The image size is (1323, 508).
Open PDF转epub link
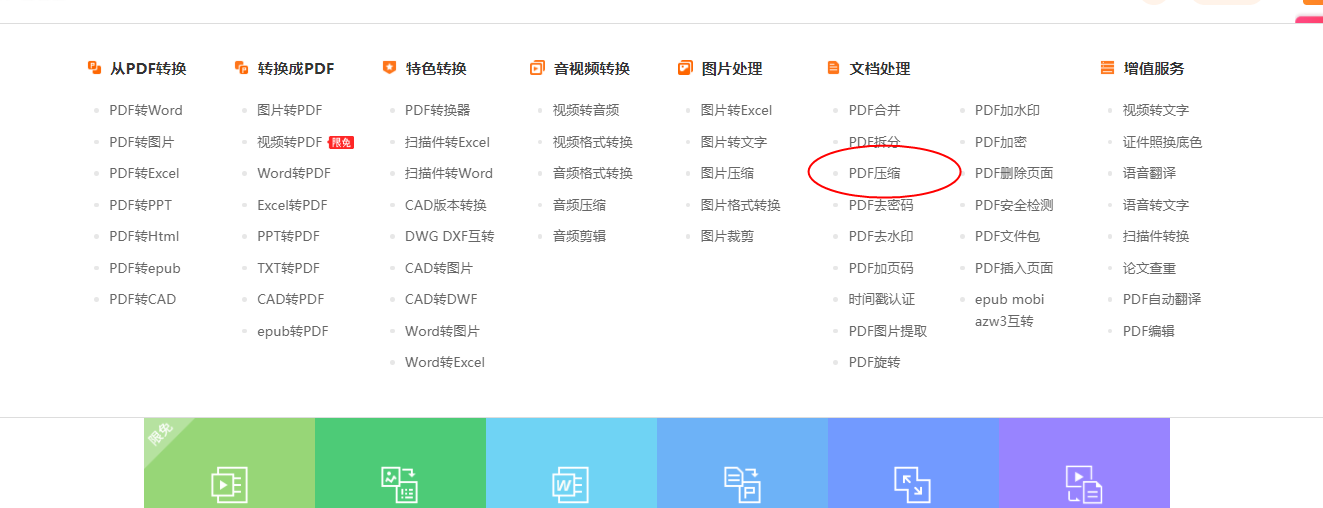pos(145,268)
